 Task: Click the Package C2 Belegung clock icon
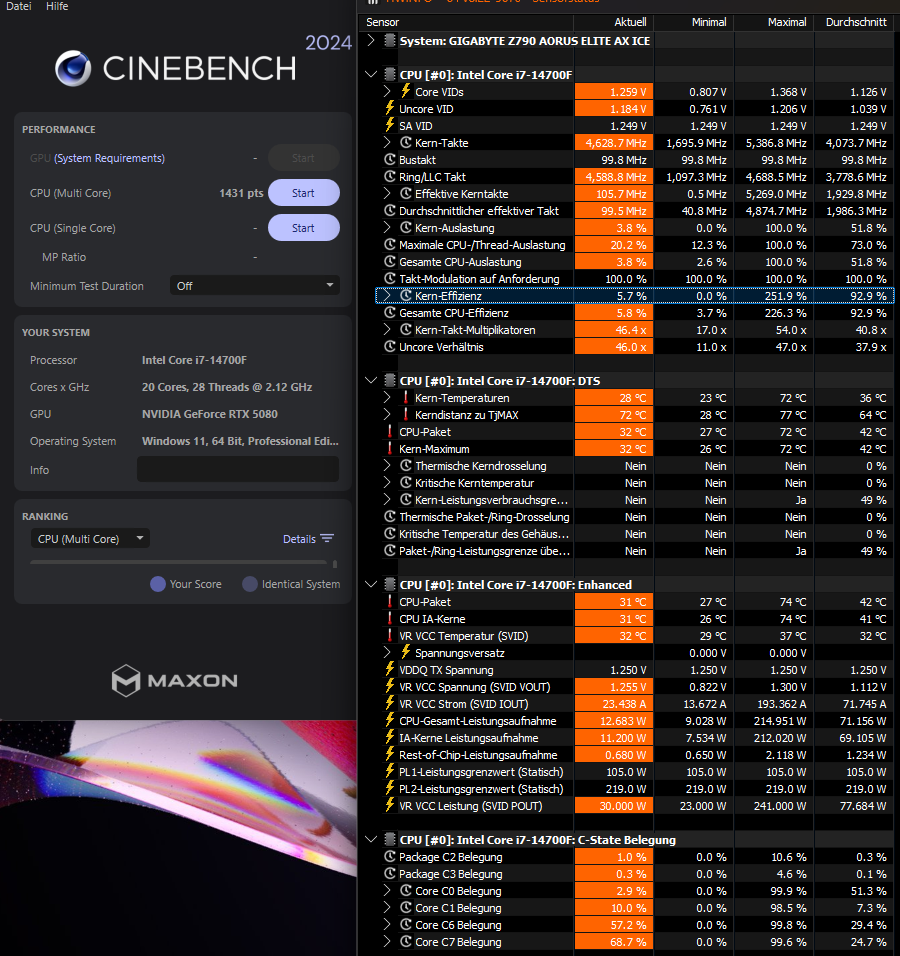tap(390, 857)
